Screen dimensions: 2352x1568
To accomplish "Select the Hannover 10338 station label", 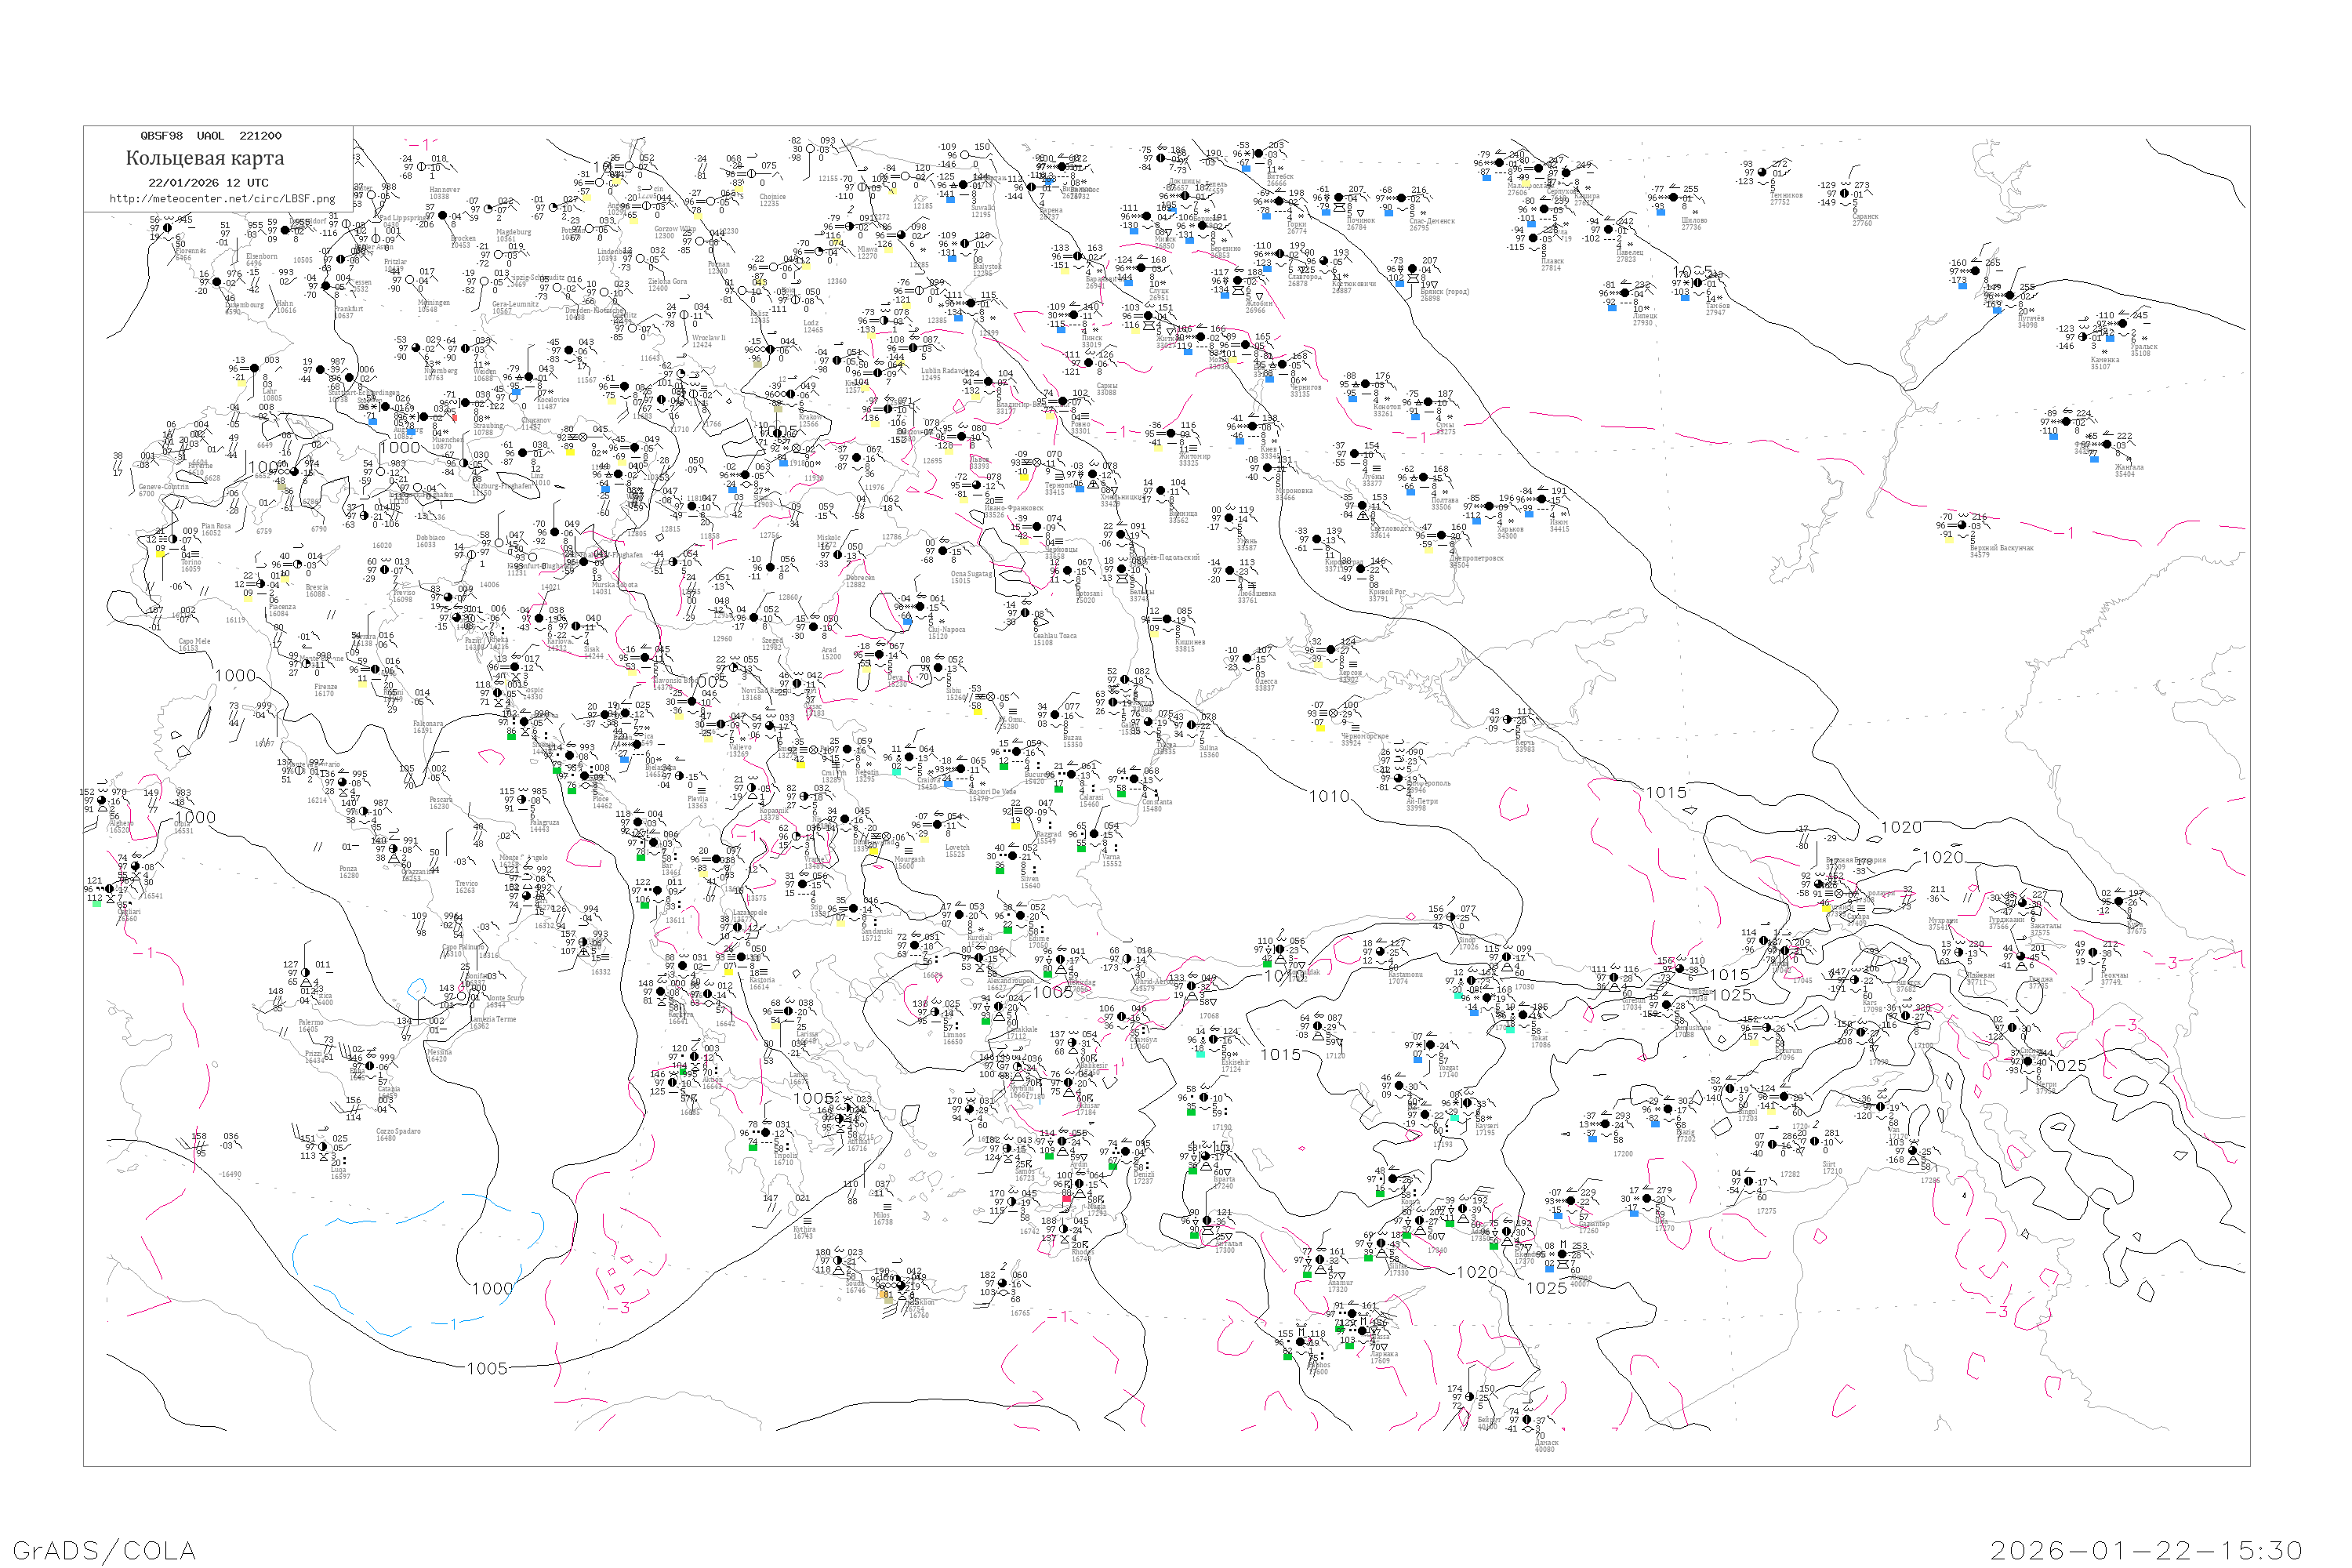I will pos(444,193).
